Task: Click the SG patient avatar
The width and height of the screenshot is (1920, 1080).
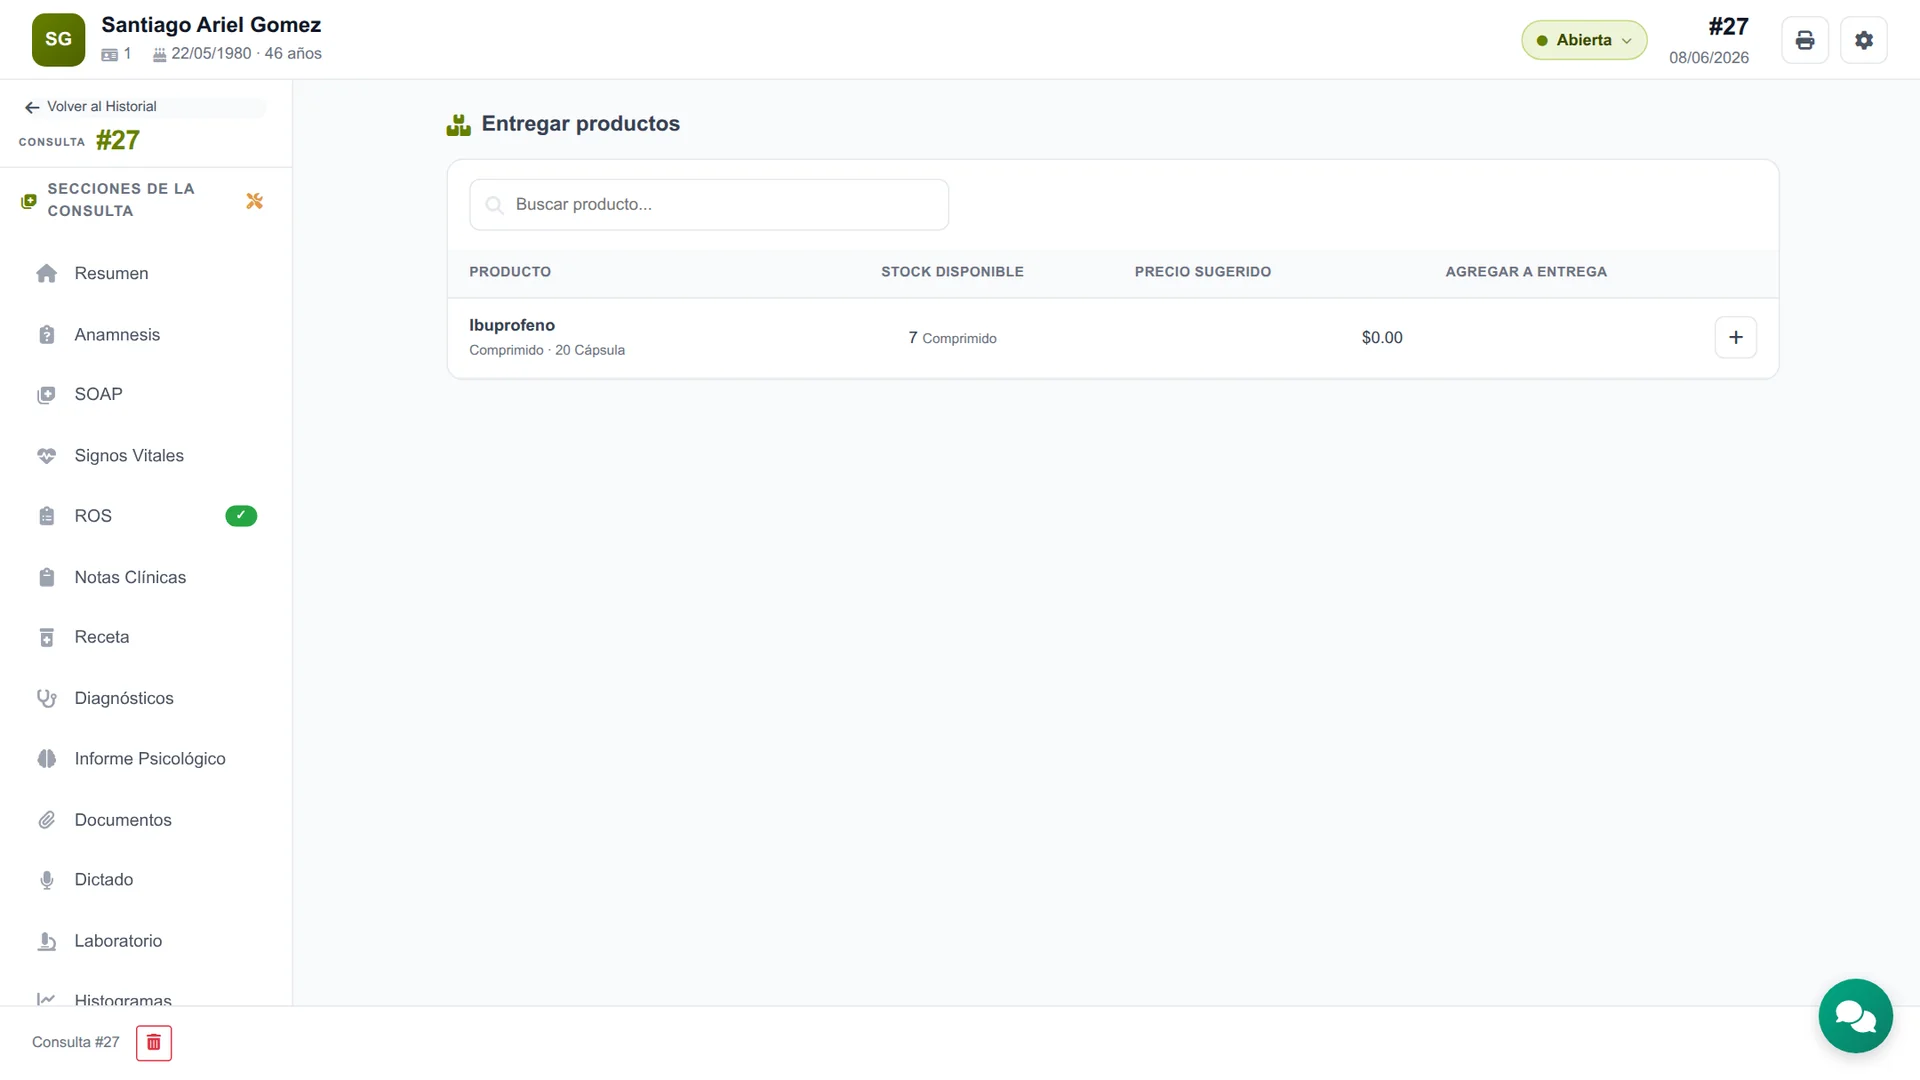Action: tap(58, 40)
